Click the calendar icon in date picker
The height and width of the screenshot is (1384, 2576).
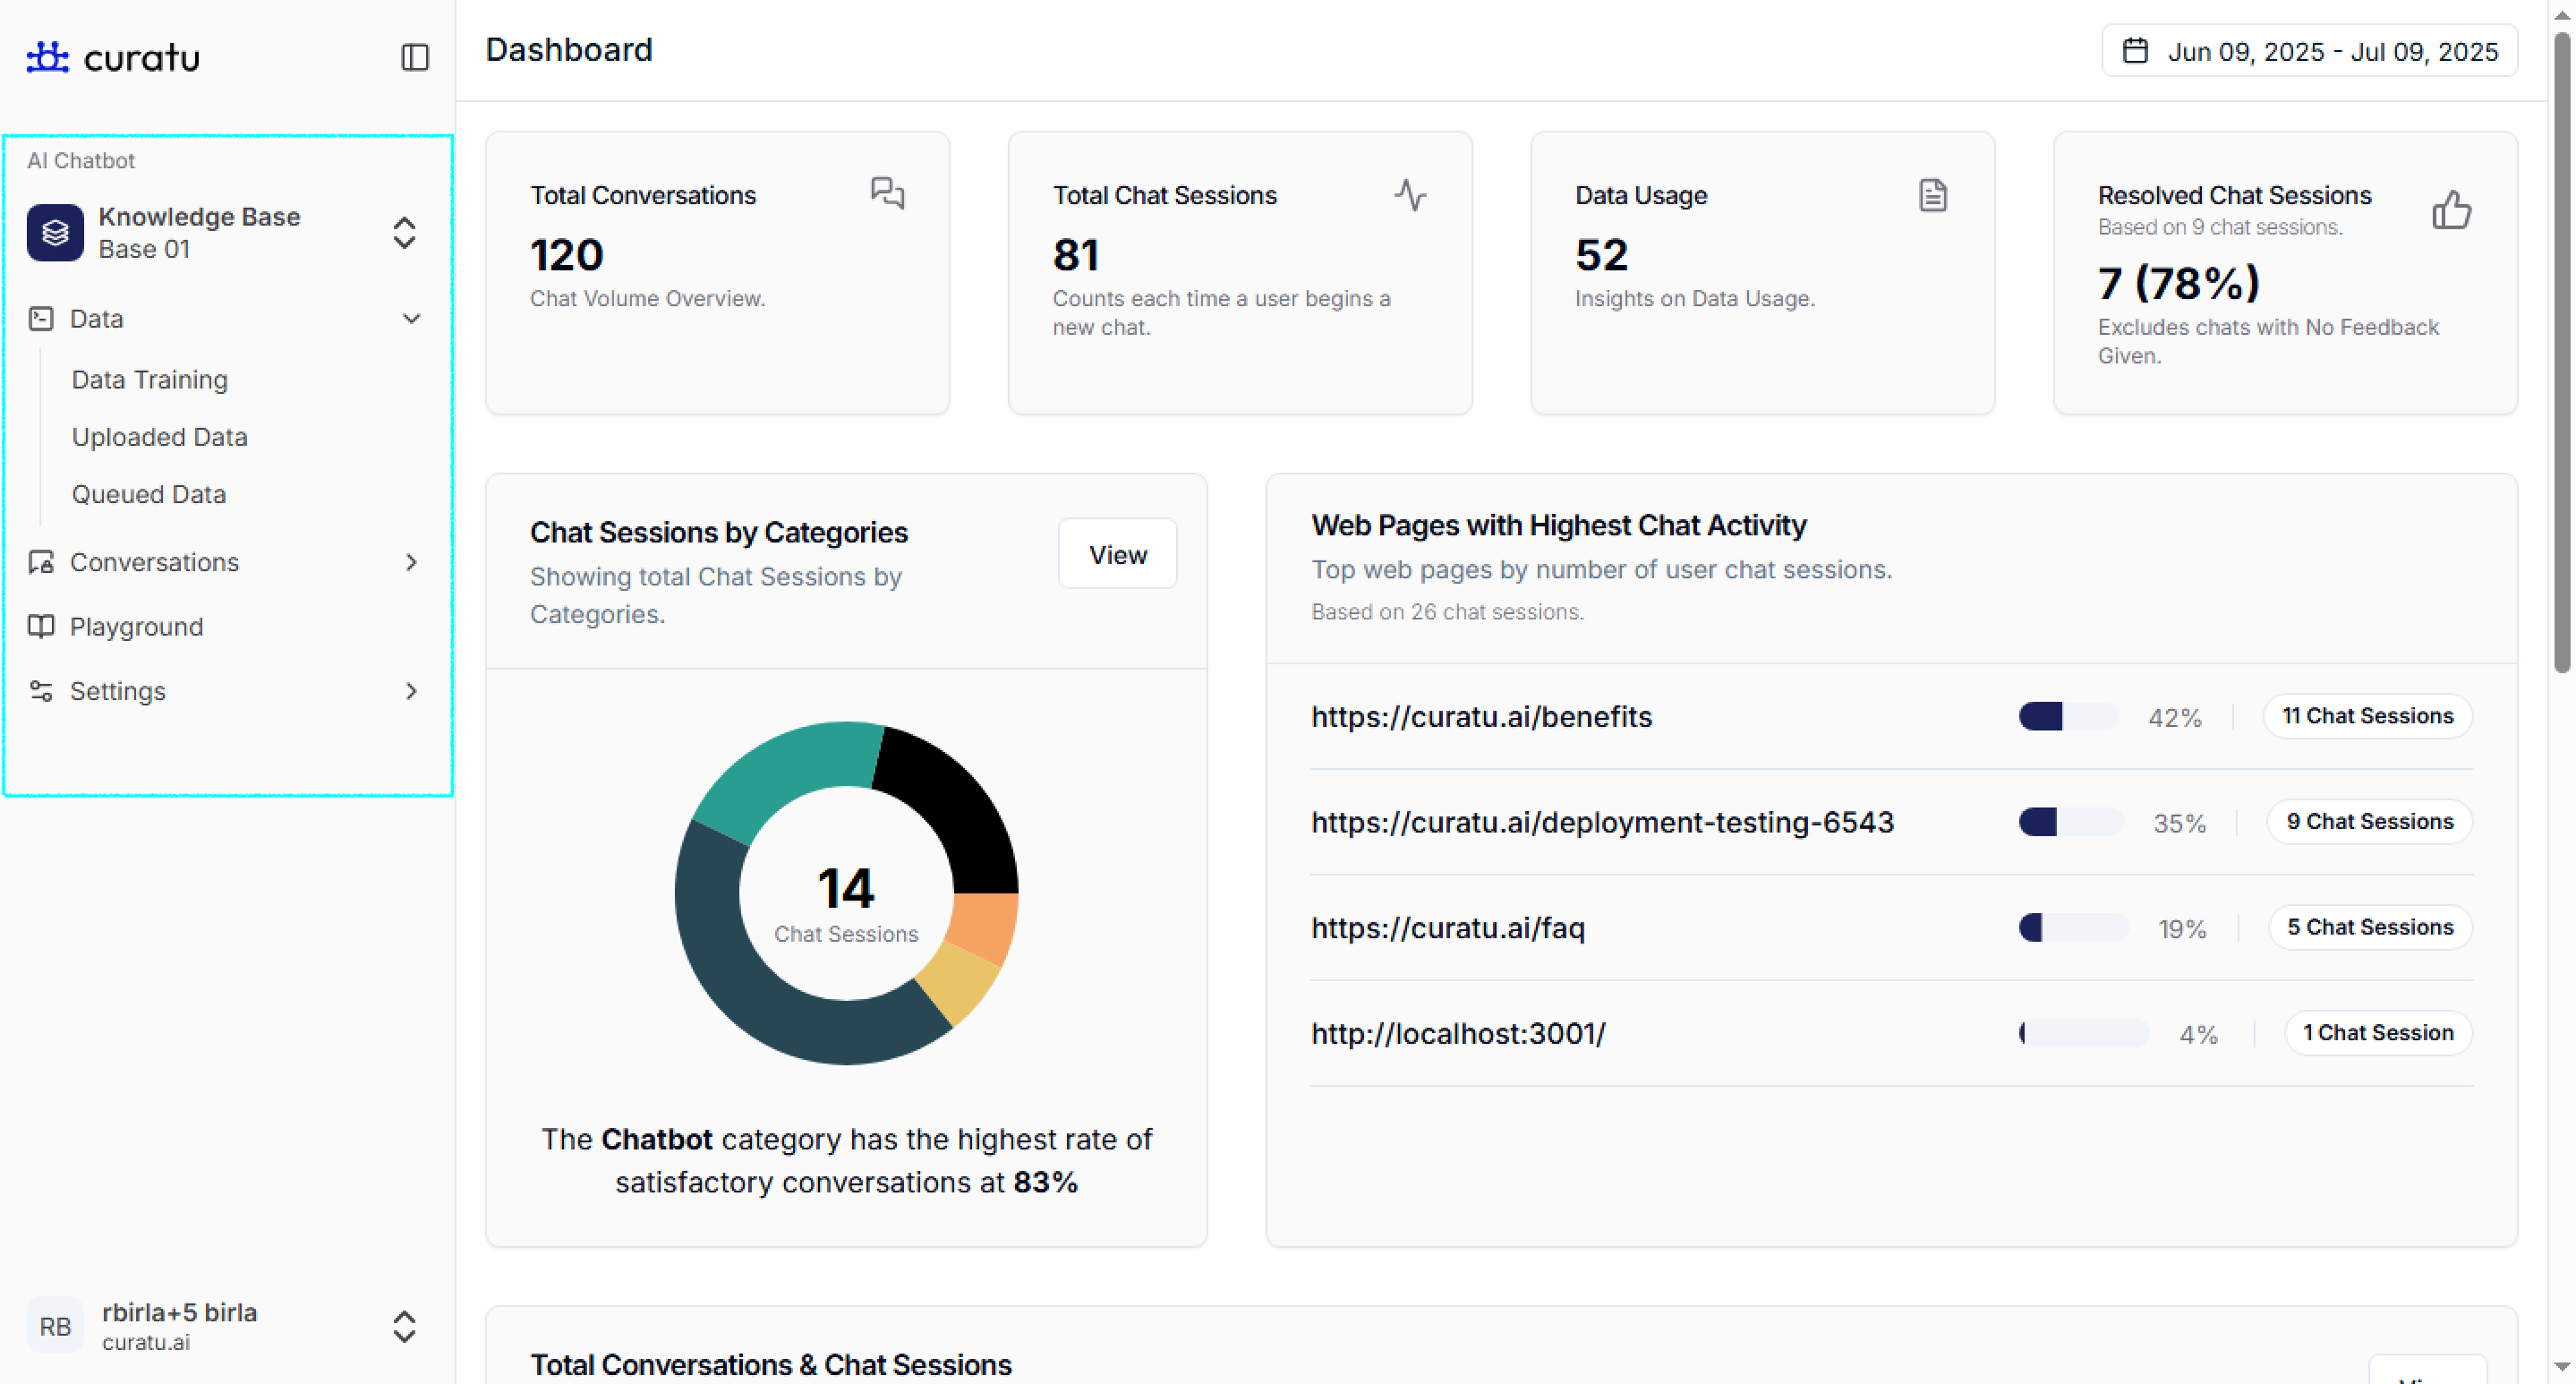(2134, 51)
